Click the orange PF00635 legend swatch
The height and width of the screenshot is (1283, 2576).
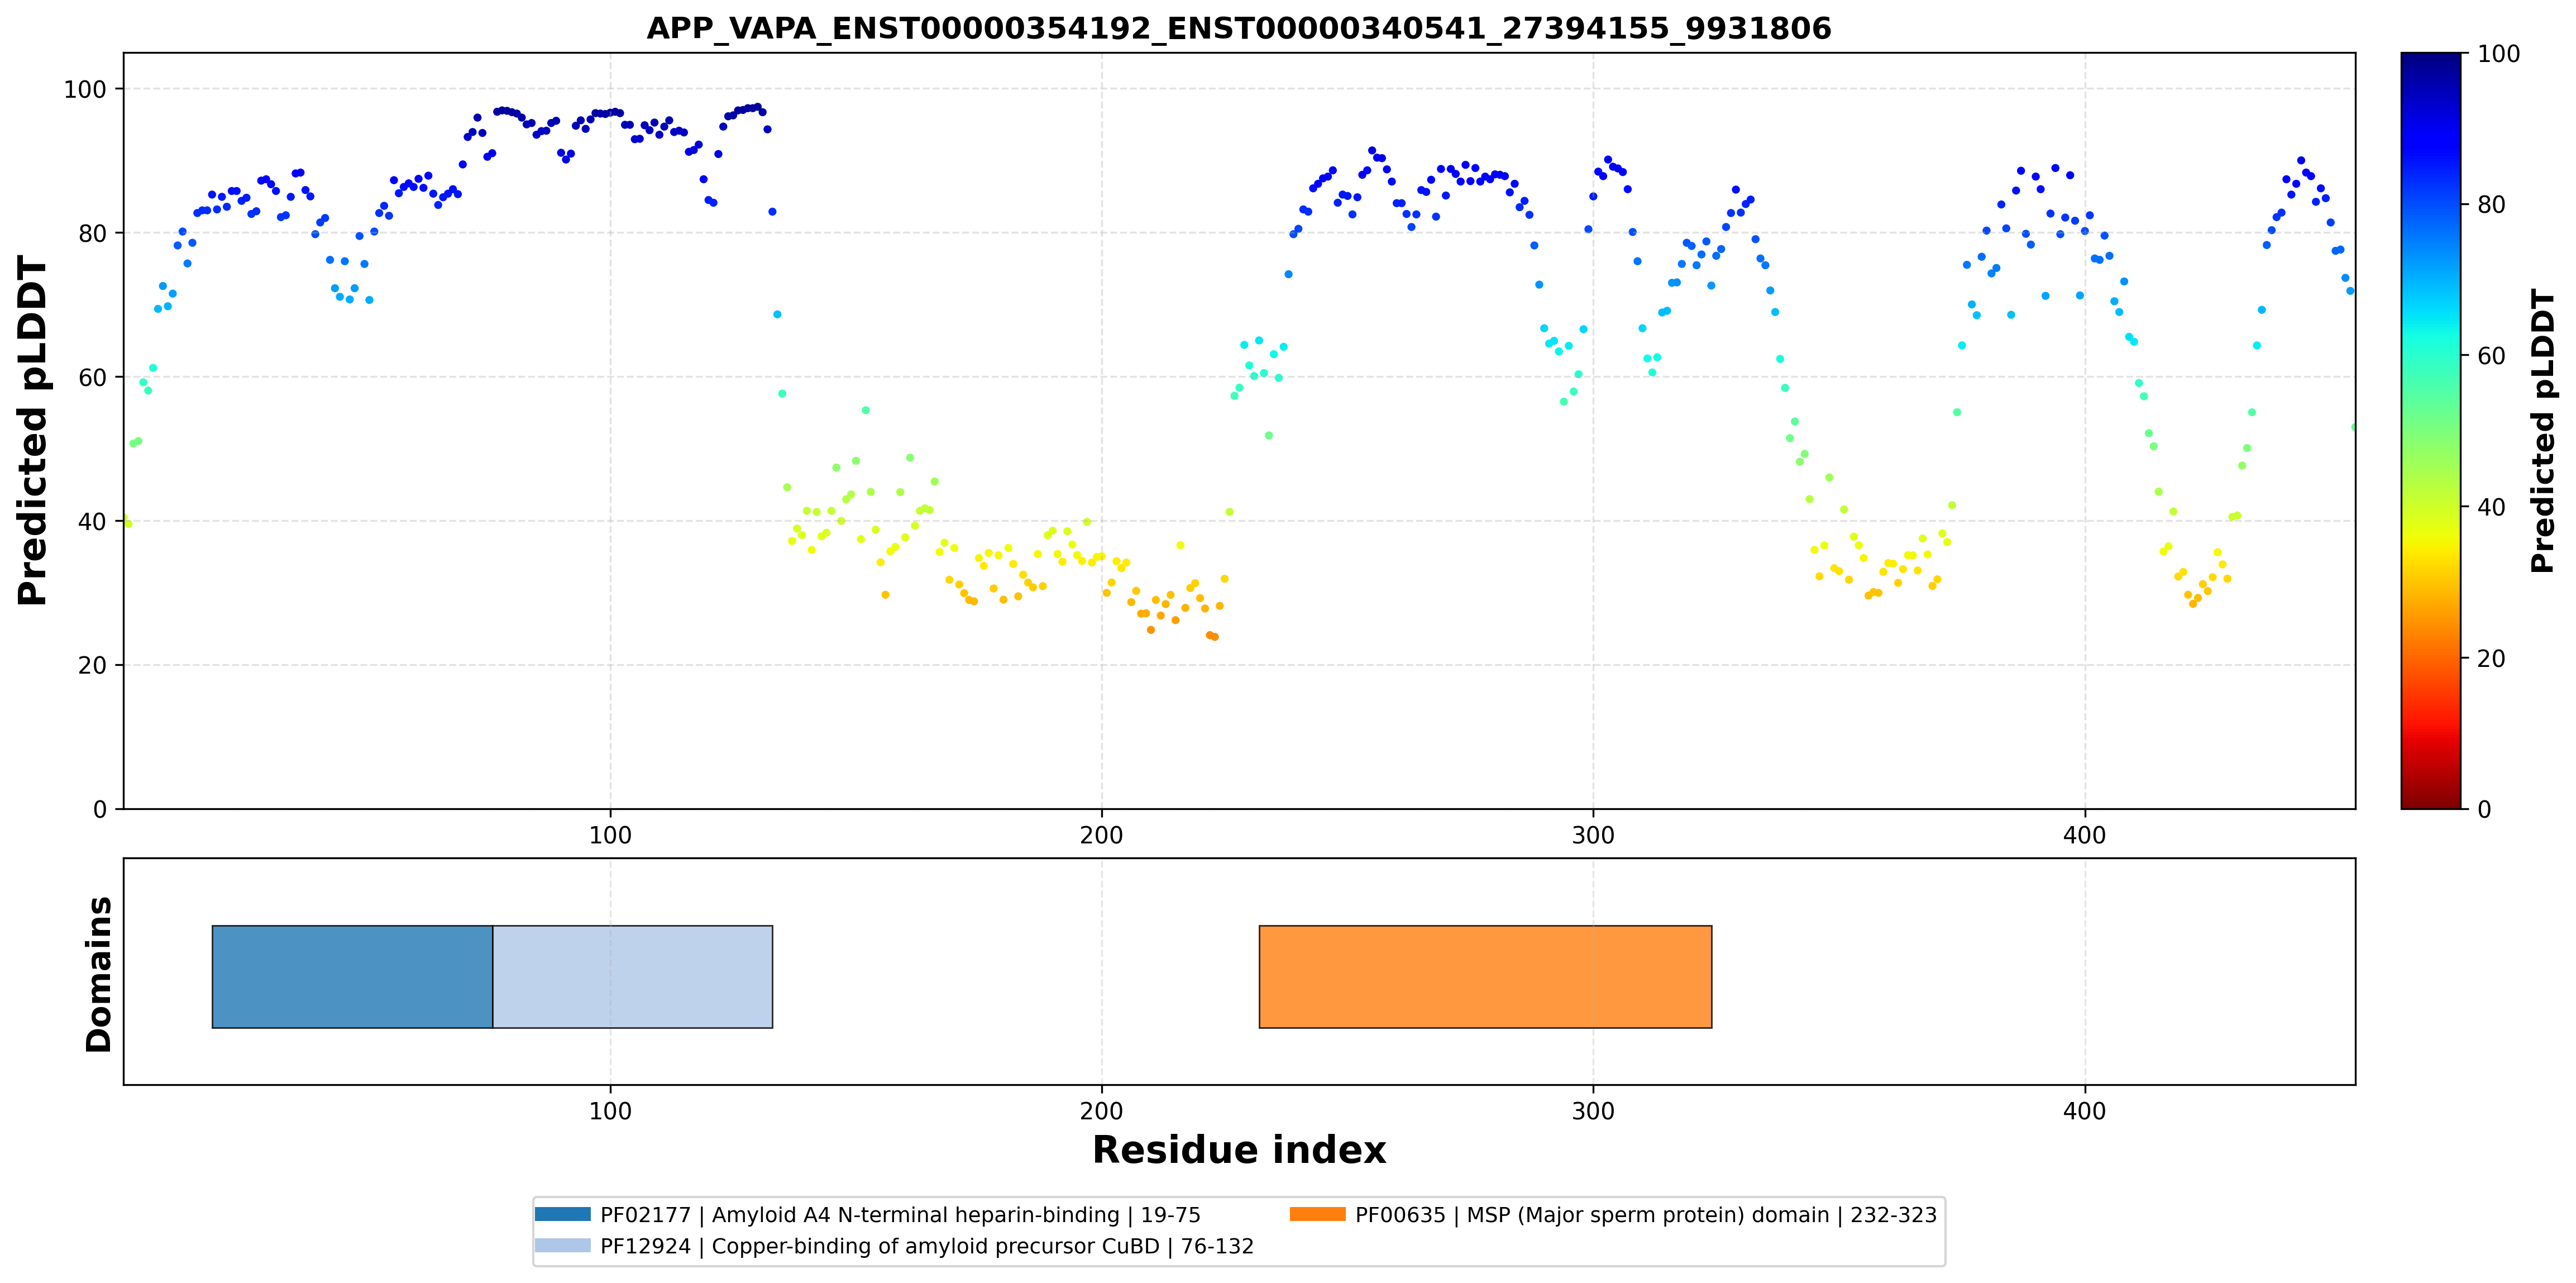[1317, 1214]
